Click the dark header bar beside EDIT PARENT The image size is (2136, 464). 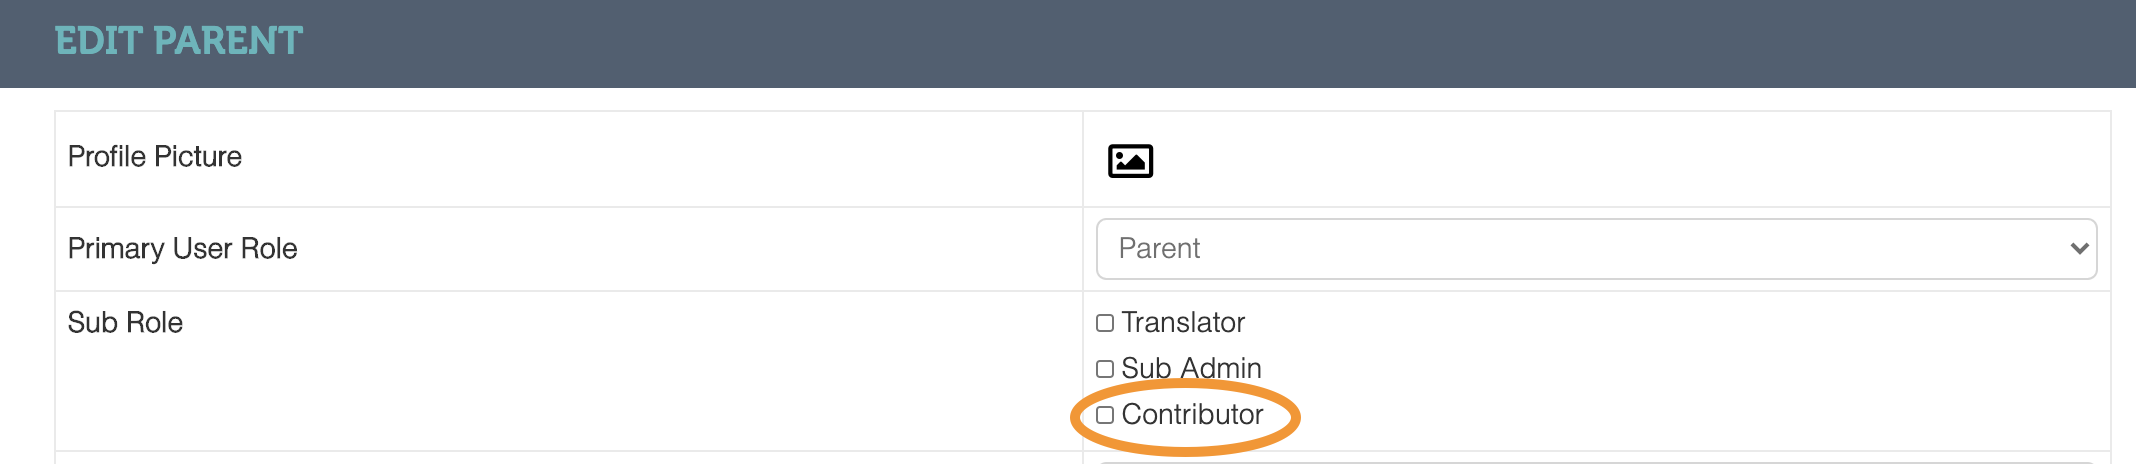pos(1200,43)
